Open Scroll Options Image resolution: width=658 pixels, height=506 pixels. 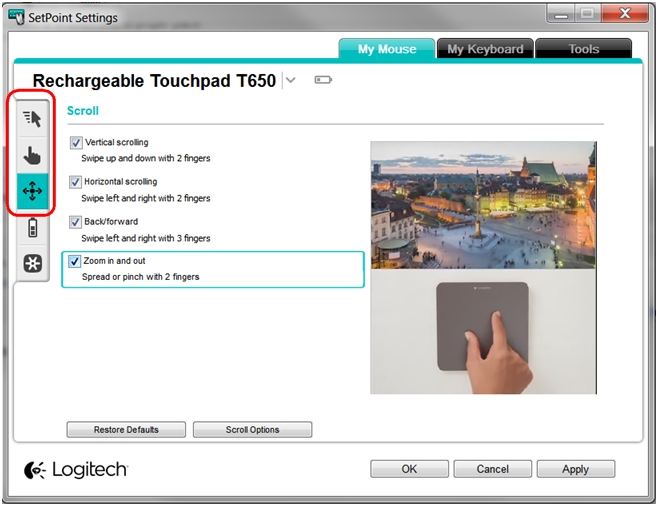click(x=252, y=430)
